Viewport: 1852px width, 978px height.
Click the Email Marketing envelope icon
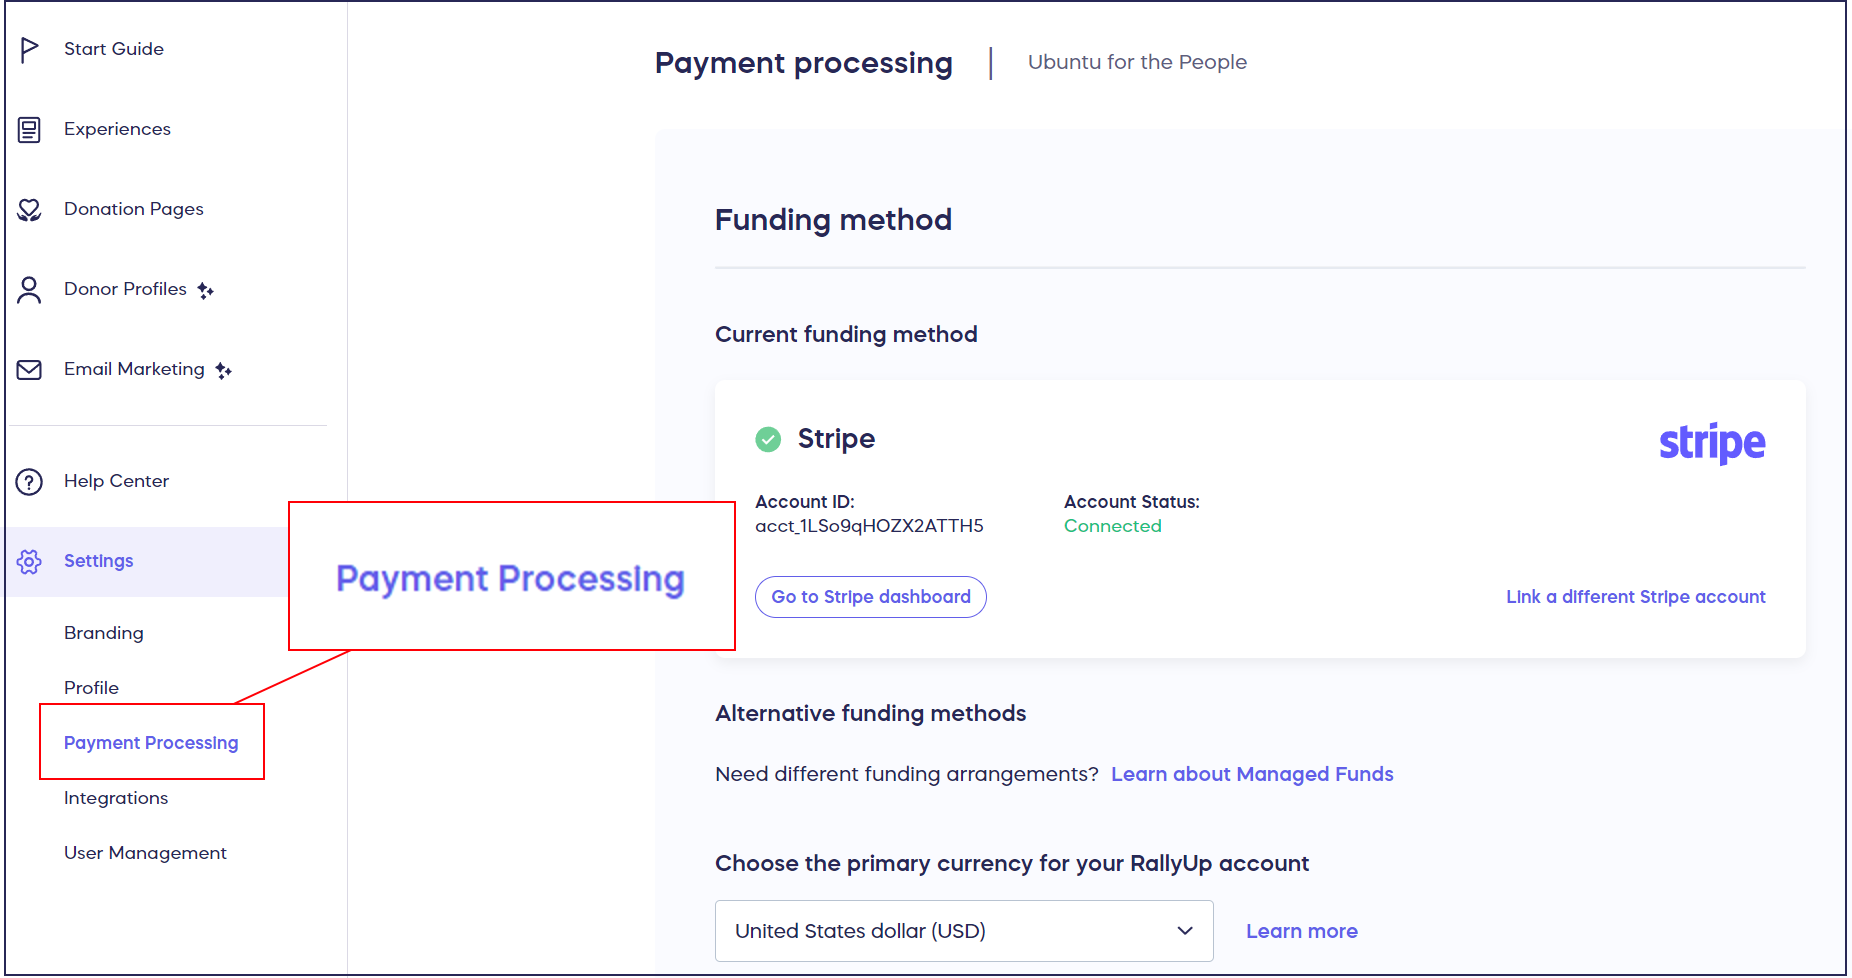(x=28, y=369)
